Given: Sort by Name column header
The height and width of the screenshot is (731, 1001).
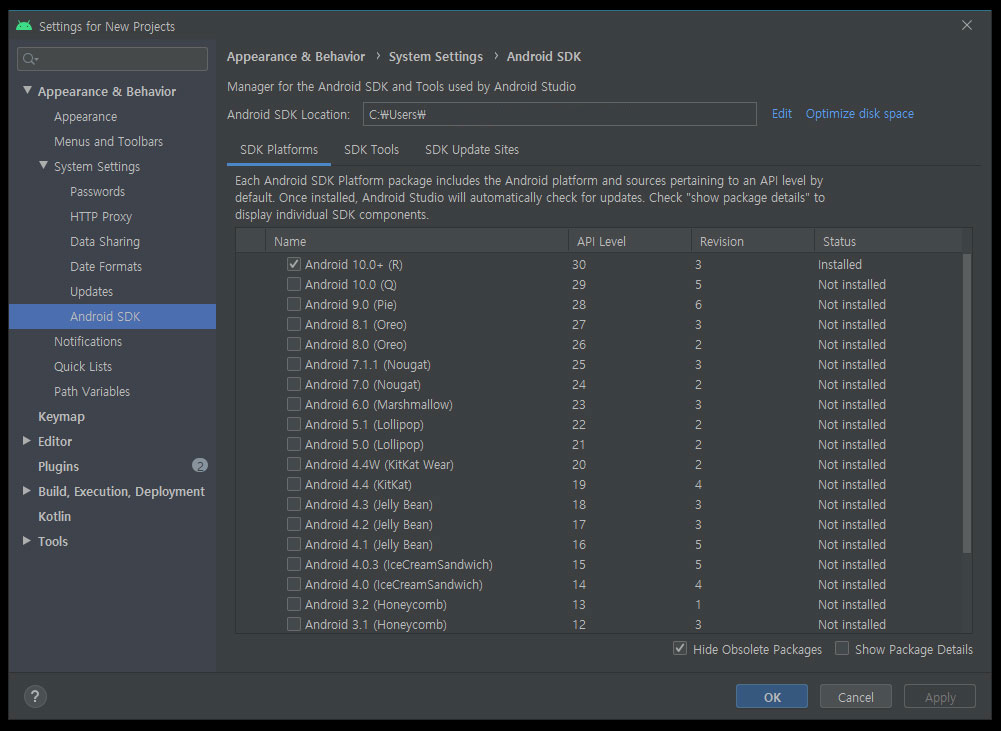Looking at the screenshot, I should [417, 241].
